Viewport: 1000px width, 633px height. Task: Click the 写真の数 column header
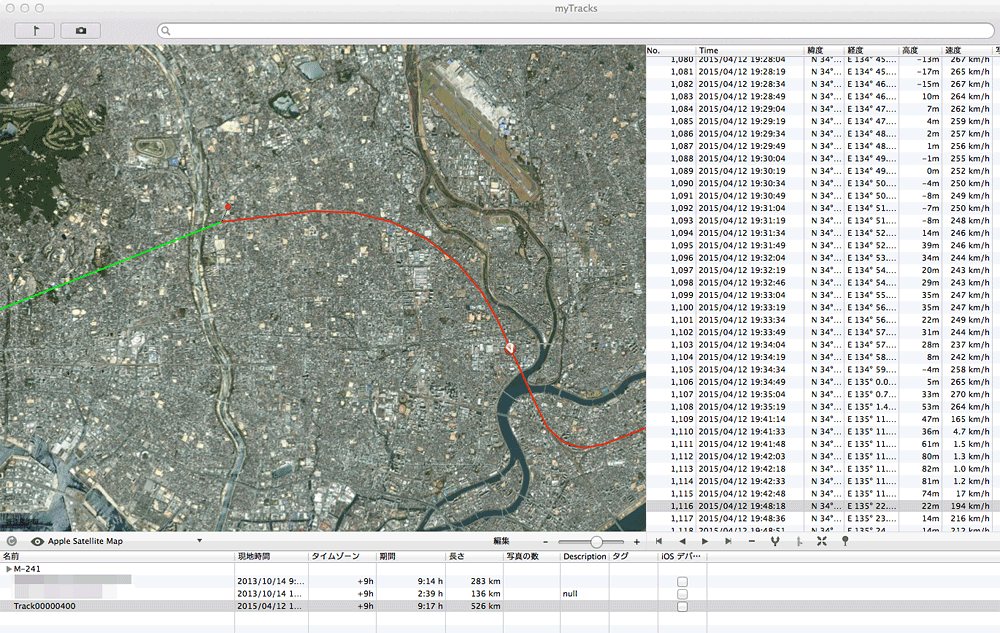pos(532,557)
